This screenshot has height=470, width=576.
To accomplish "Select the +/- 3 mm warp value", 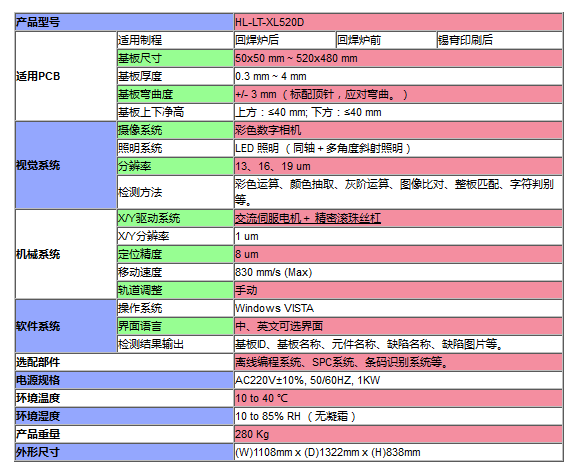I will (x=398, y=94).
